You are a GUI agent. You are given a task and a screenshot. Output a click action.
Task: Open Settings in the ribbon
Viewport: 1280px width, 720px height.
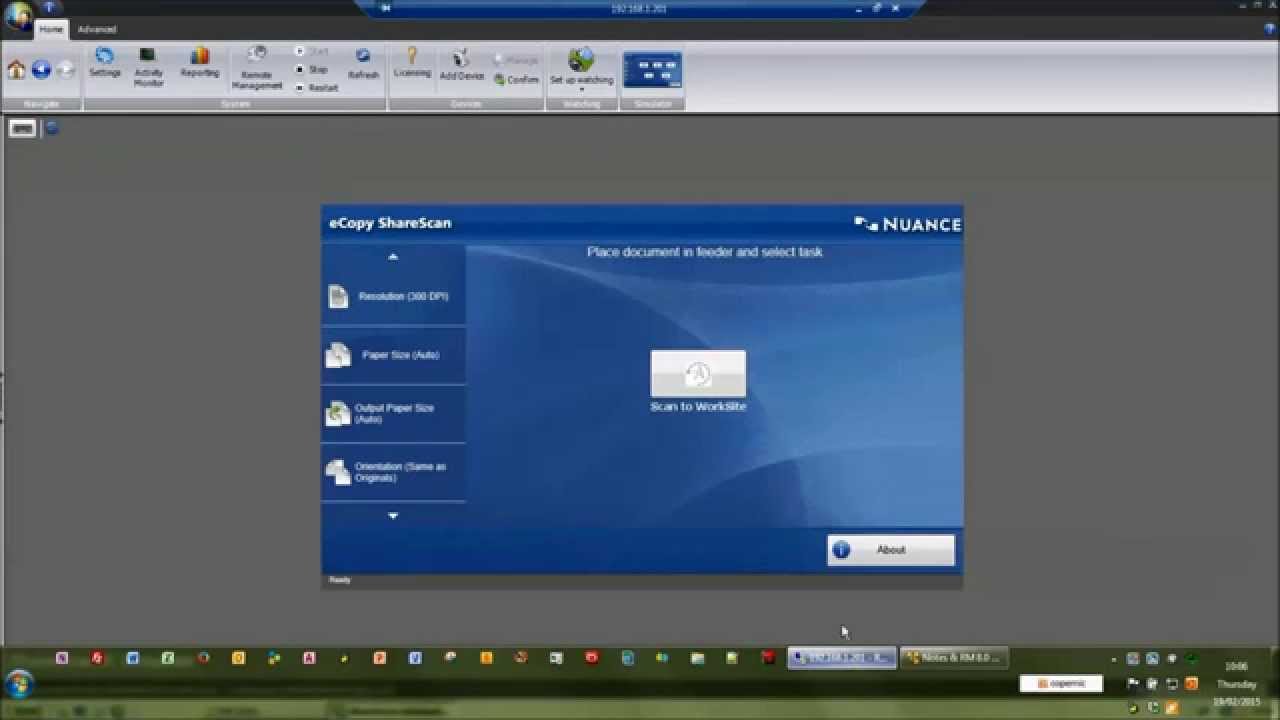[105, 62]
